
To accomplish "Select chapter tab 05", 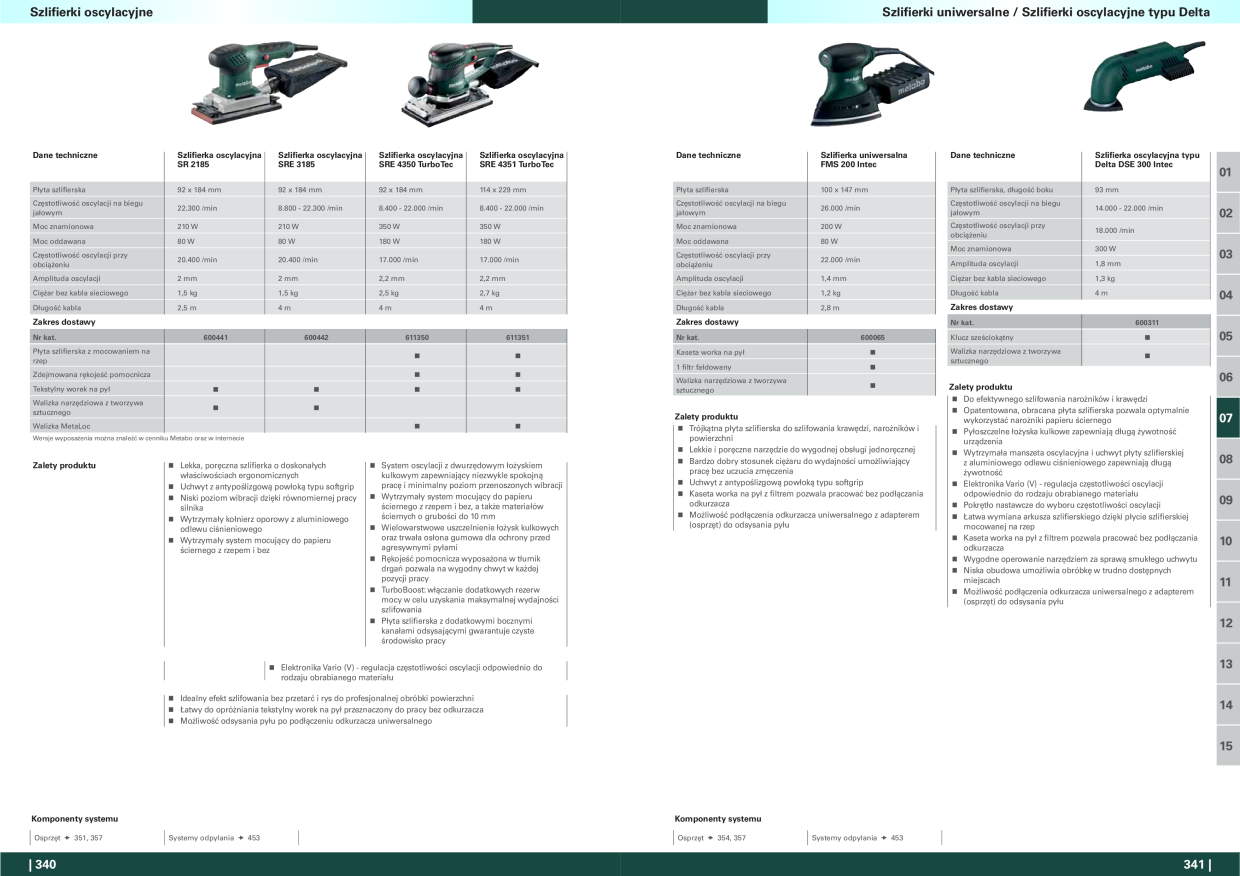I will (1227, 336).
